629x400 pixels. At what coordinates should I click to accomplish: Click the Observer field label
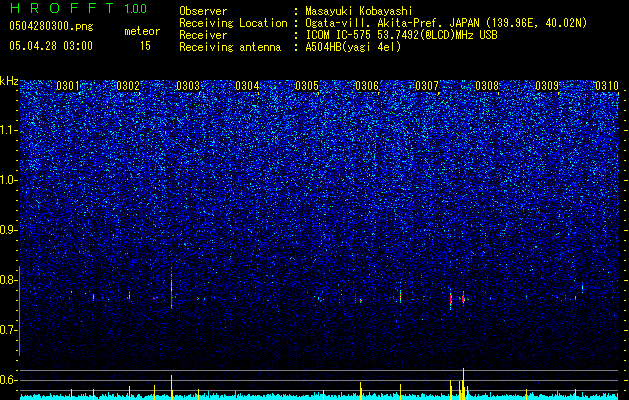click(x=203, y=11)
